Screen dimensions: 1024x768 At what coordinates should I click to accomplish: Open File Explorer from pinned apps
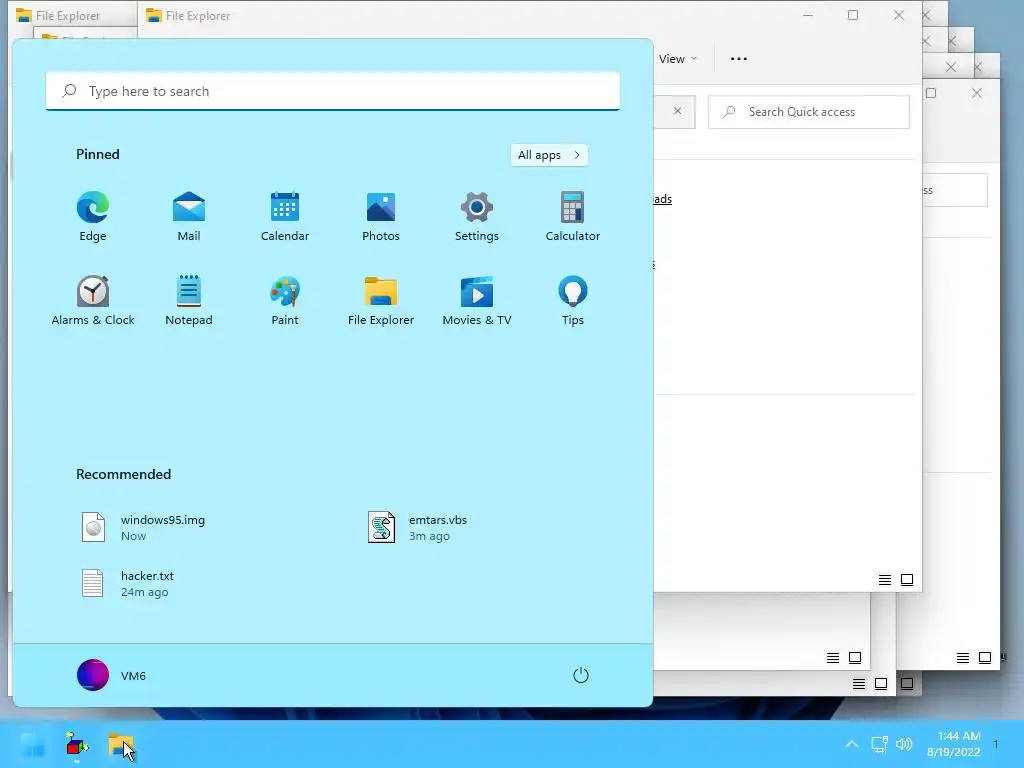pos(381,300)
